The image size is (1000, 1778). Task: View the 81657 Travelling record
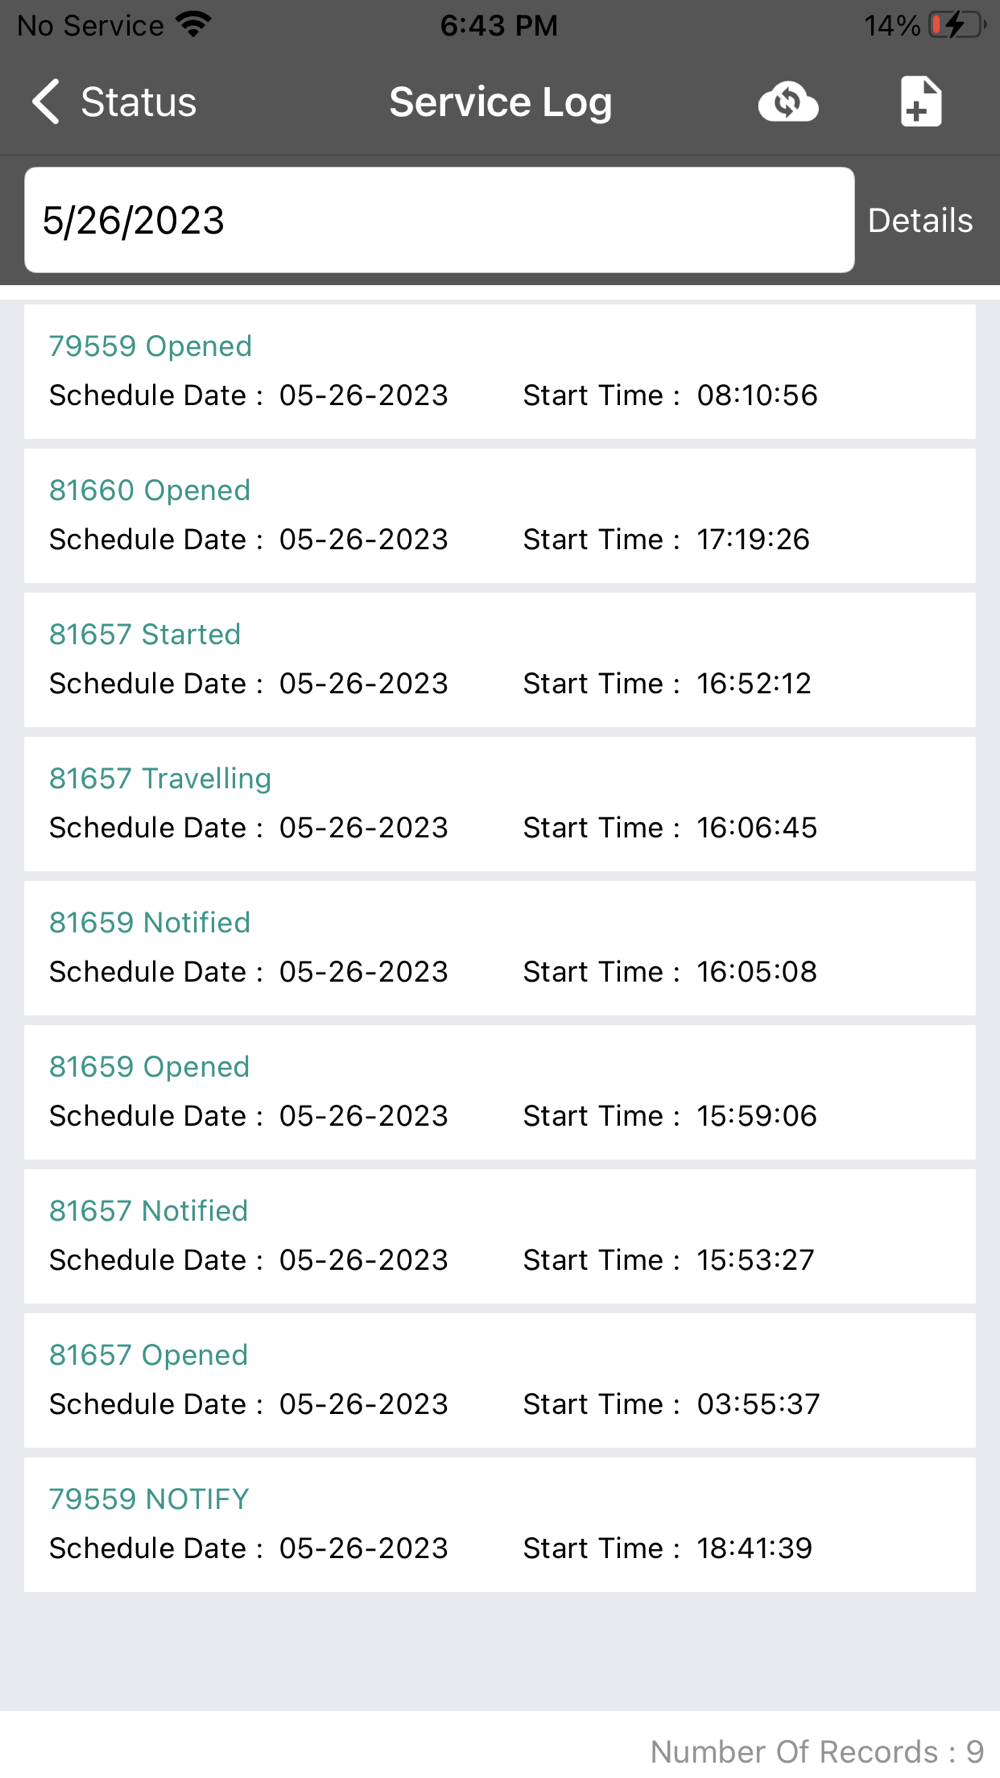click(499, 803)
